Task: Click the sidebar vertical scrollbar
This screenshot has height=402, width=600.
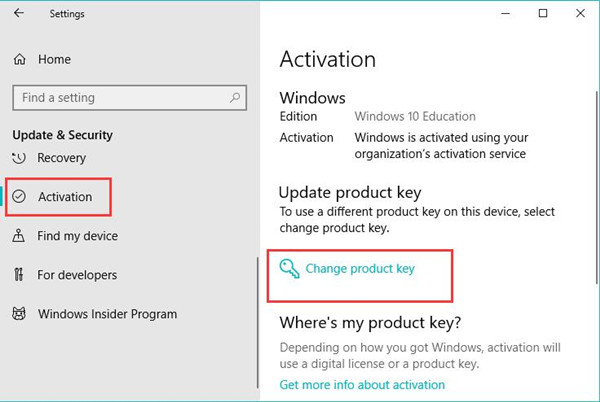Action: [x=258, y=322]
